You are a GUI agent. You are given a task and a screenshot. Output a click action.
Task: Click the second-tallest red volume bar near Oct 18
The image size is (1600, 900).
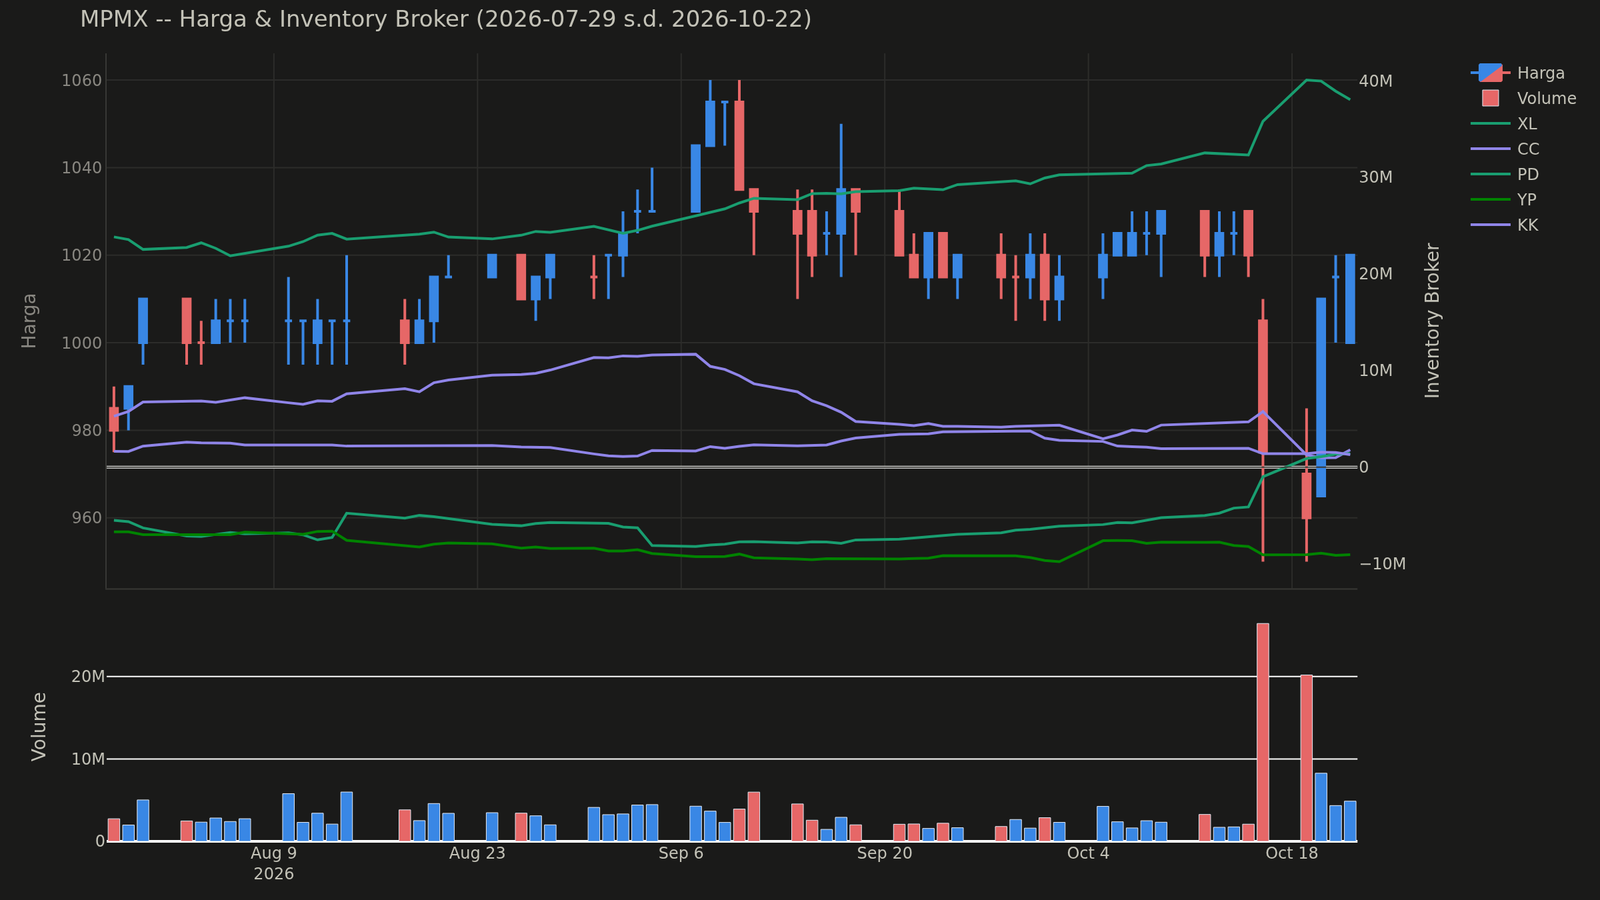(1306, 758)
